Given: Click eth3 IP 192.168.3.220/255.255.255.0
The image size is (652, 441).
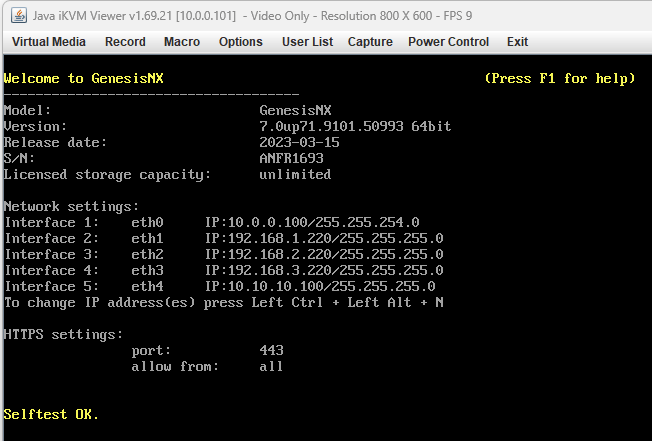Looking at the screenshot, I should (x=324, y=270).
